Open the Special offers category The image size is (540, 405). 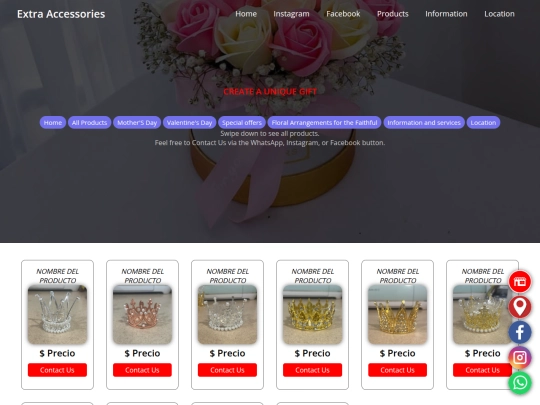click(242, 123)
